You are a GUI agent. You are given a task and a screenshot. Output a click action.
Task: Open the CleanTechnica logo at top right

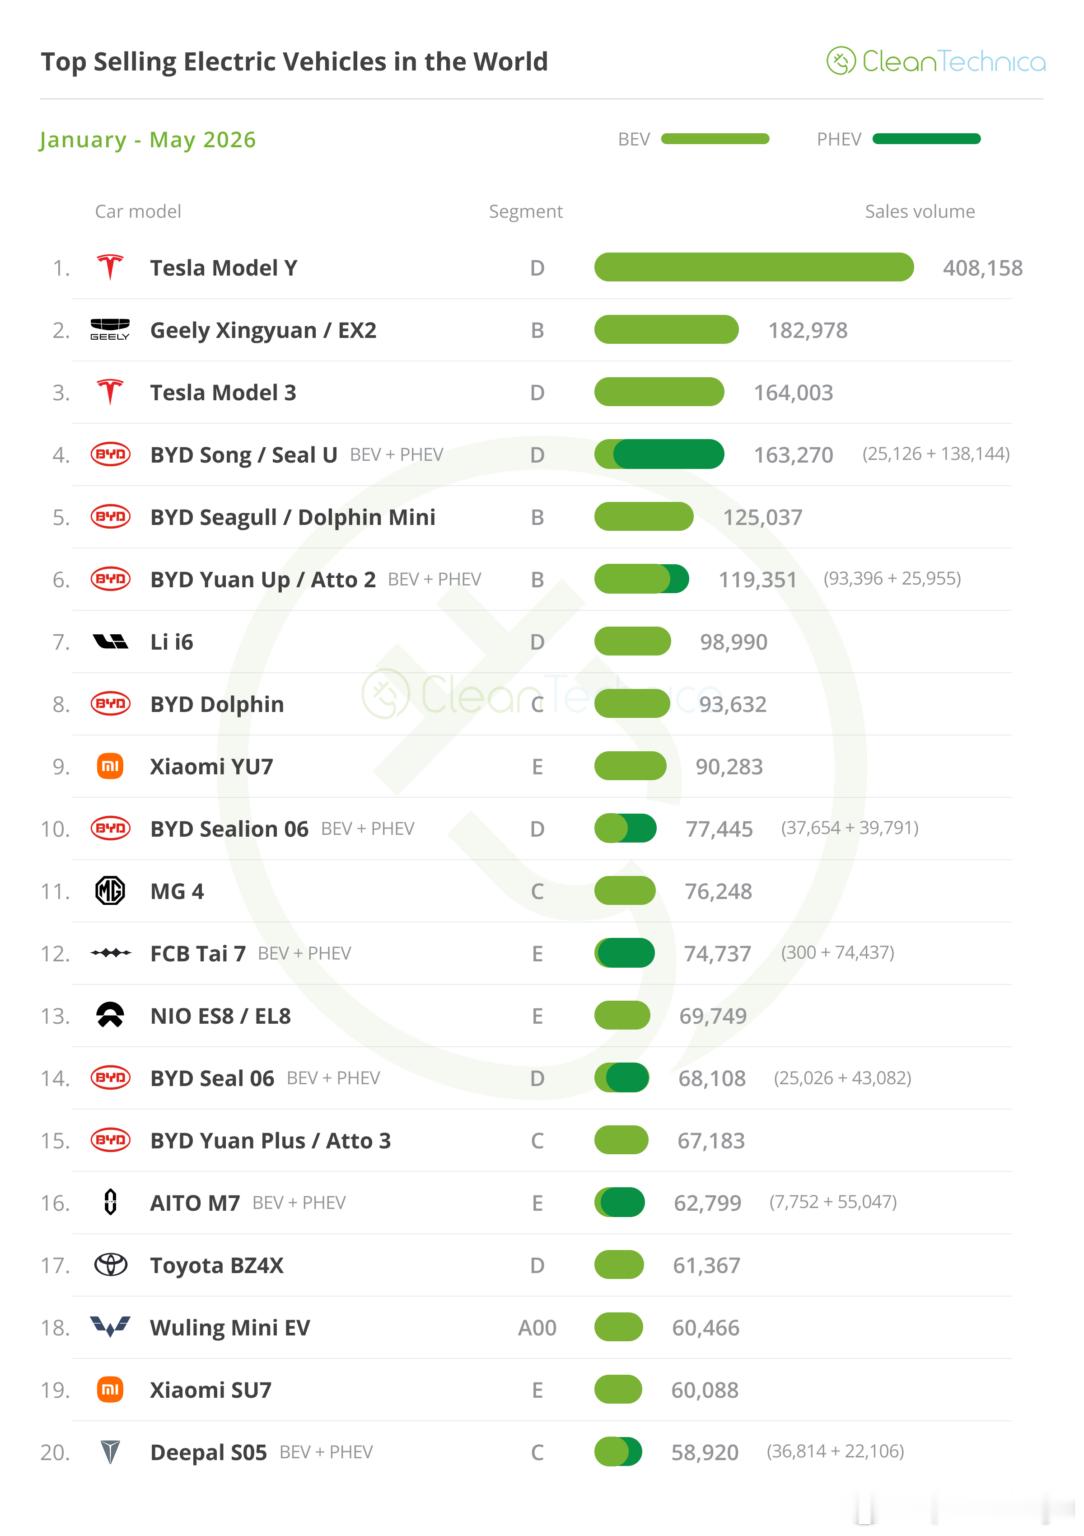point(936,62)
